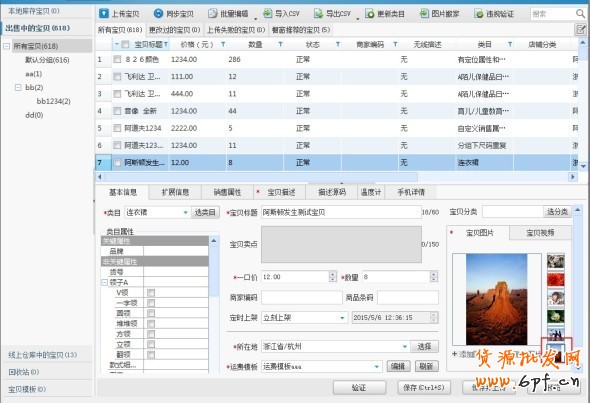Open the 宝贝视频 tab
Image resolution: width=590 pixels, height=403 pixels.
[540, 233]
